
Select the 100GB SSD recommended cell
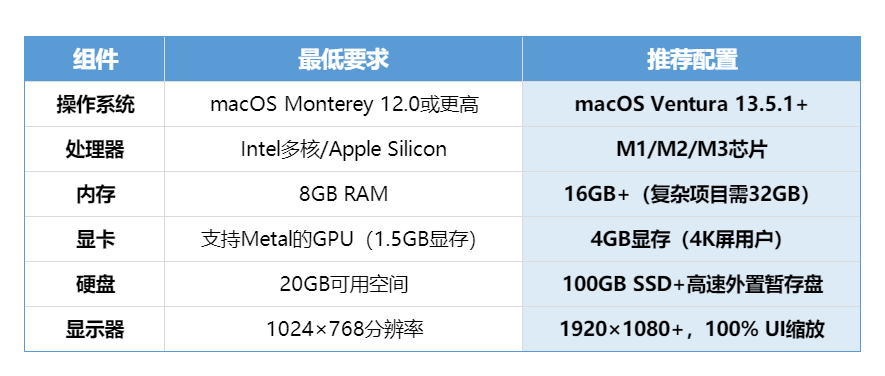click(691, 284)
